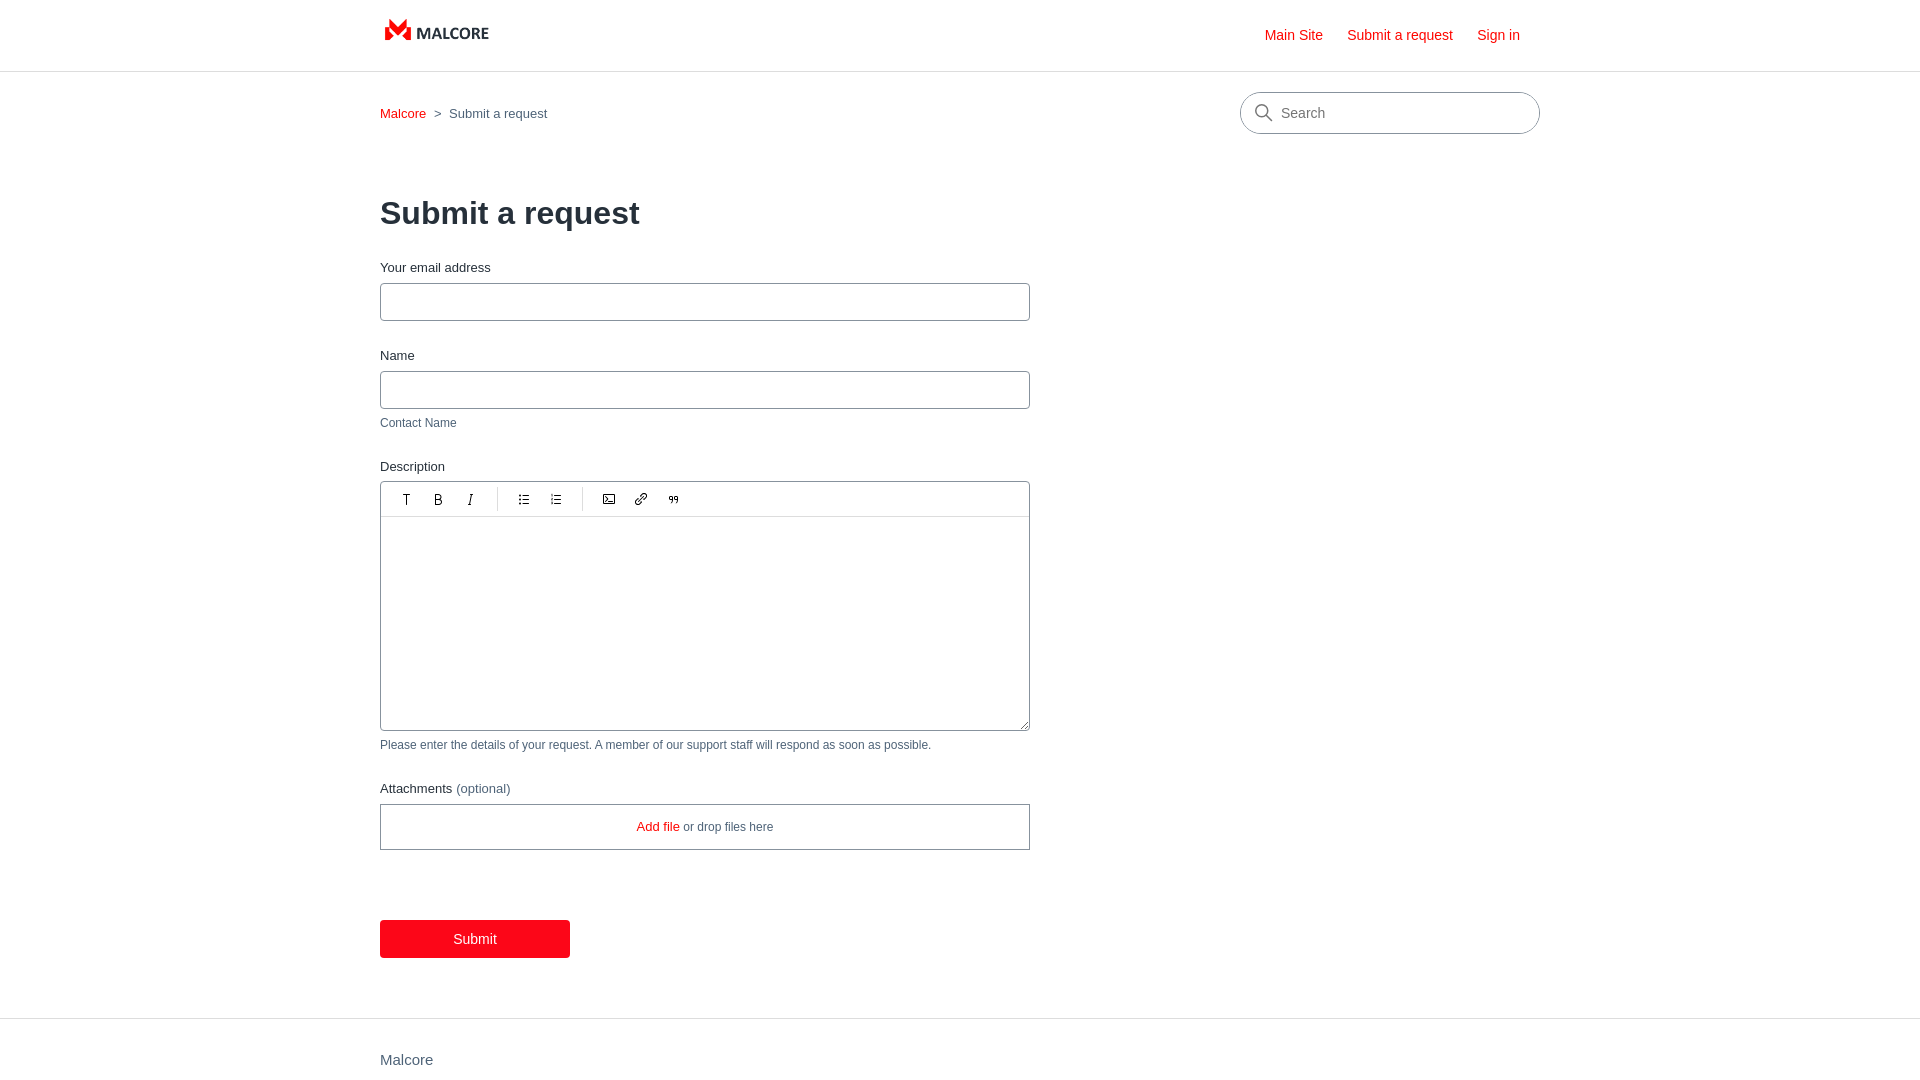Click the Malcore logo in header
The width and height of the screenshot is (1920, 1080).
click(x=435, y=32)
